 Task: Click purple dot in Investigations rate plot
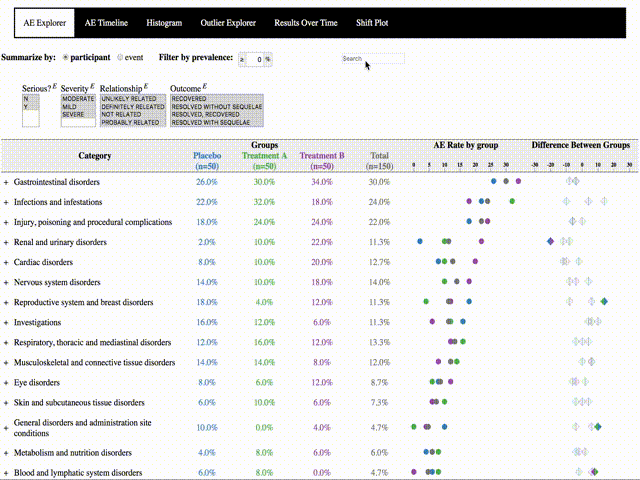tap(432, 321)
